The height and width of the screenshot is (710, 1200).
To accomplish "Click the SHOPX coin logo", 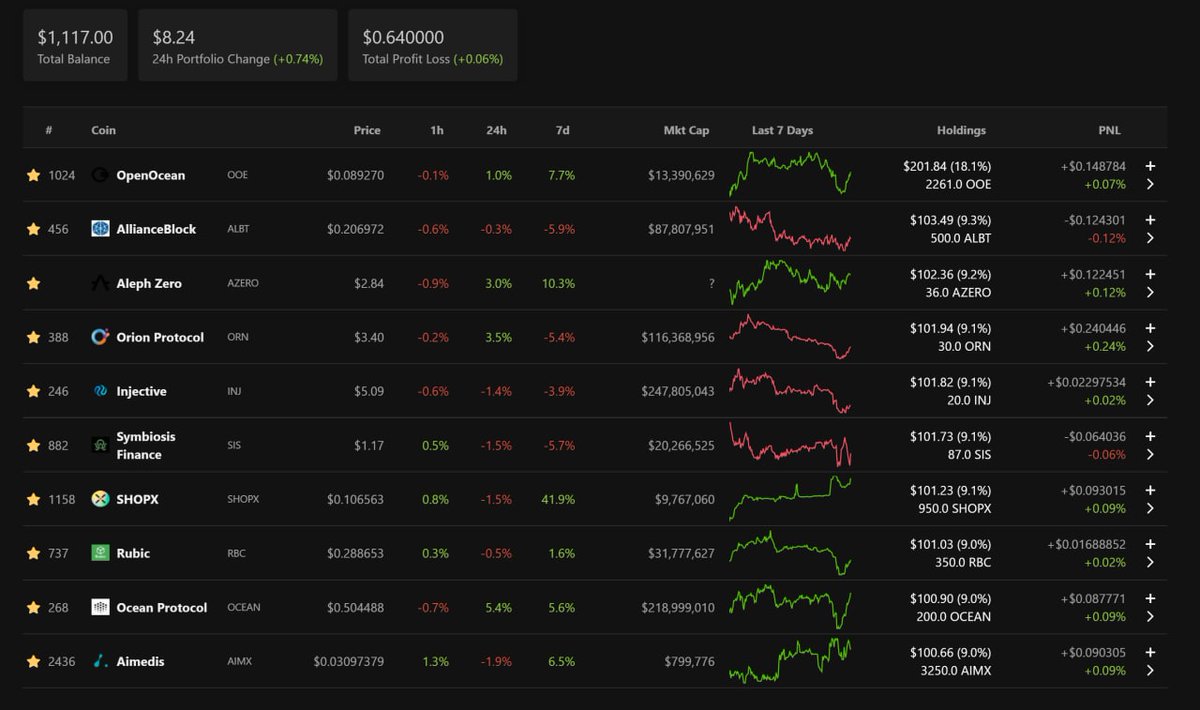I will point(100,499).
